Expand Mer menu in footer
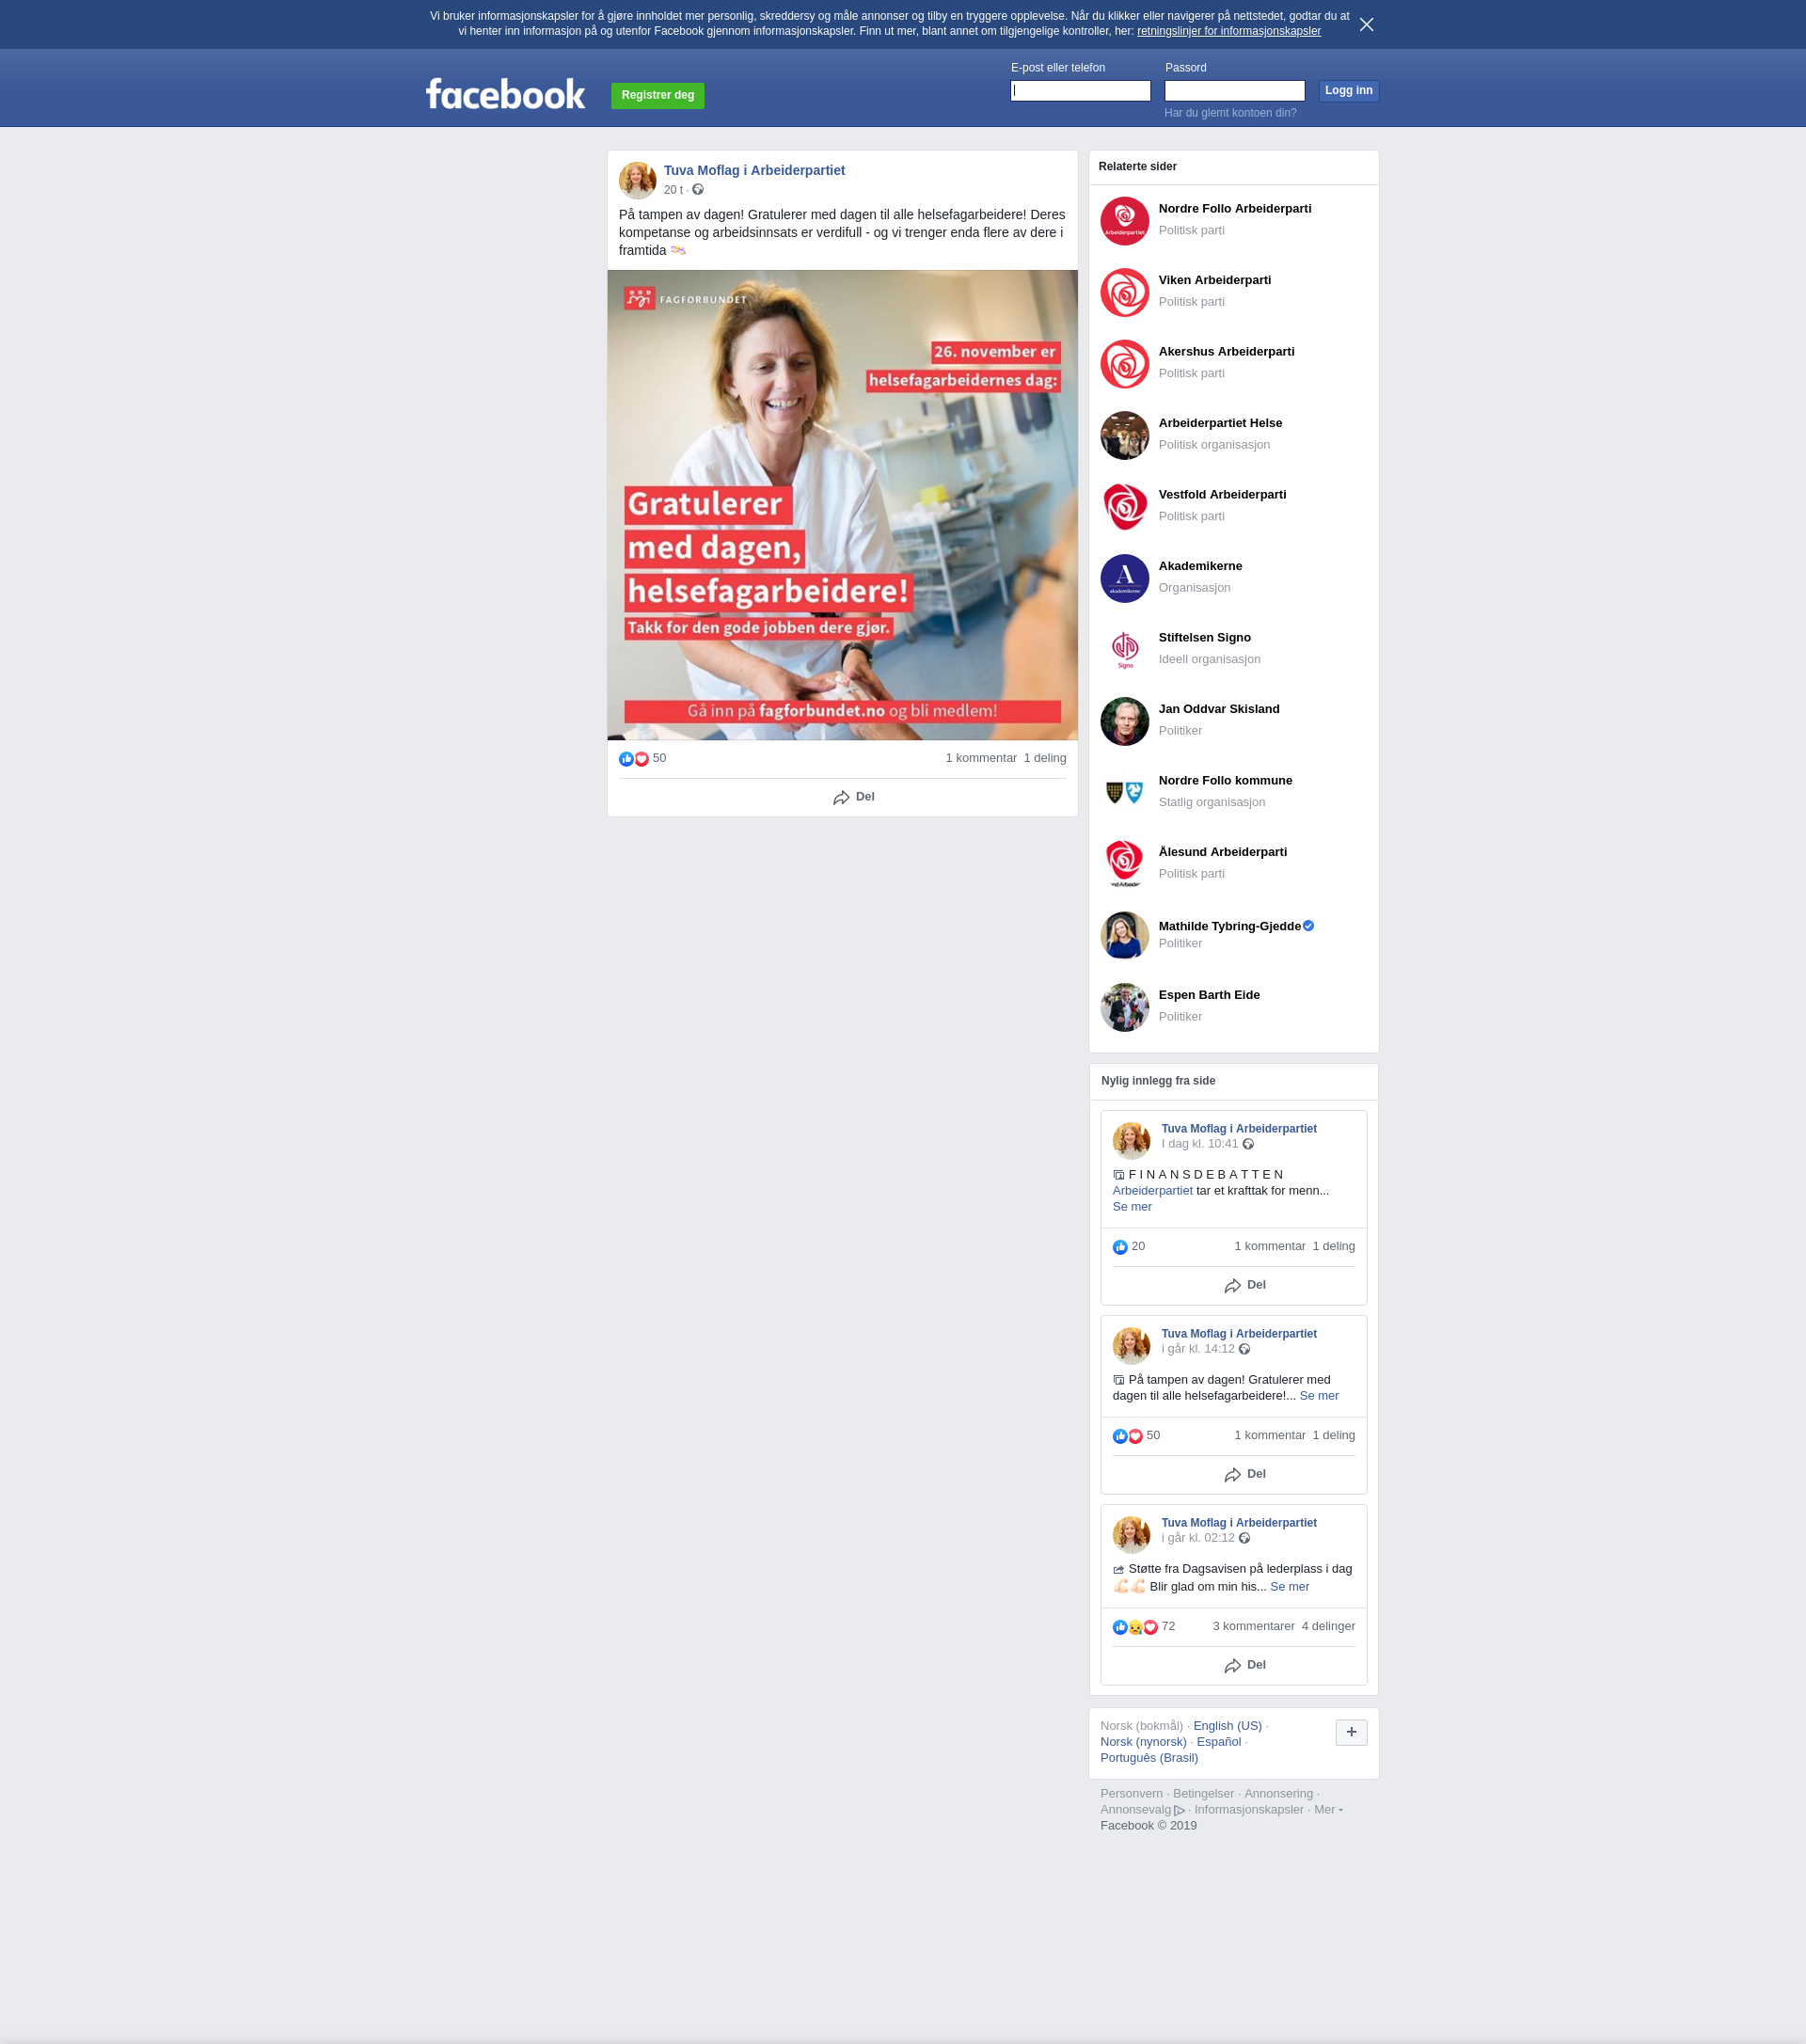Viewport: 1806px width, 2044px height. pyautogui.click(x=1327, y=1809)
